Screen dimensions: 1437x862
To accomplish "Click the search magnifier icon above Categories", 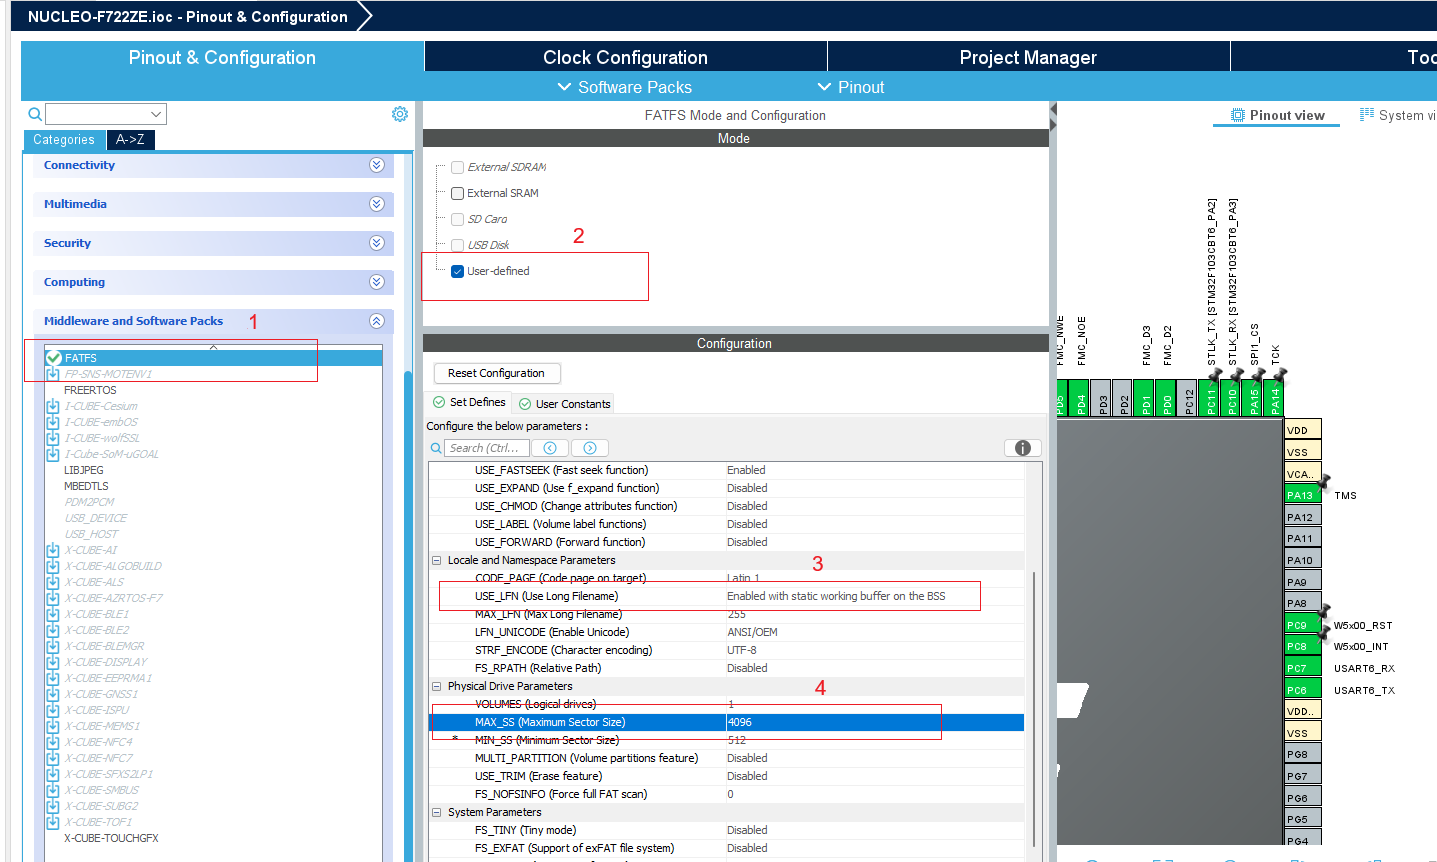I will click(35, 114).
